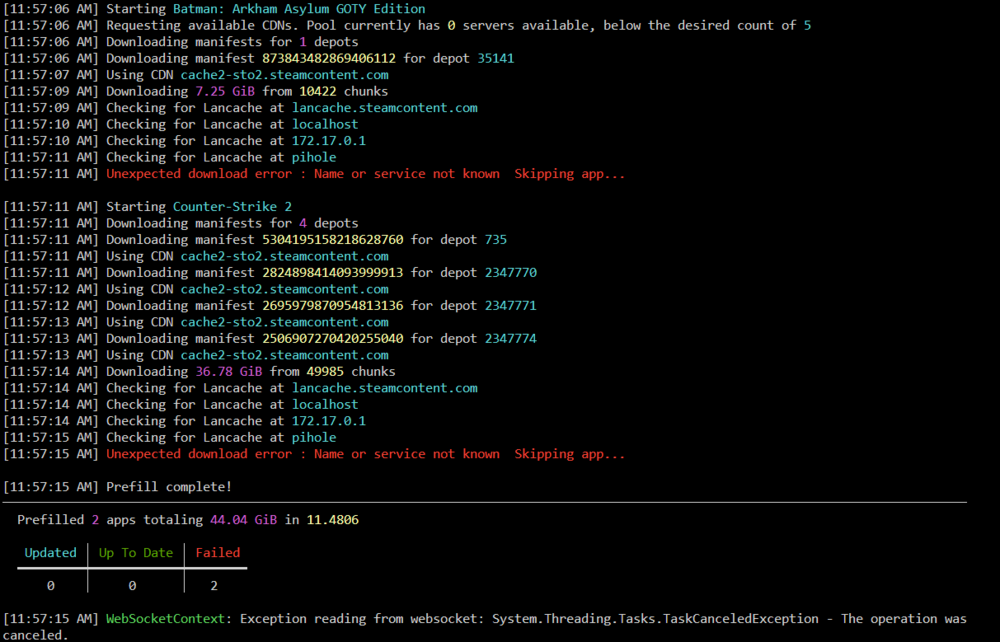The height and width of the screenshot is (642, 1000).
Task: Click depot number 2347771
Action: [x=511, y=305]
